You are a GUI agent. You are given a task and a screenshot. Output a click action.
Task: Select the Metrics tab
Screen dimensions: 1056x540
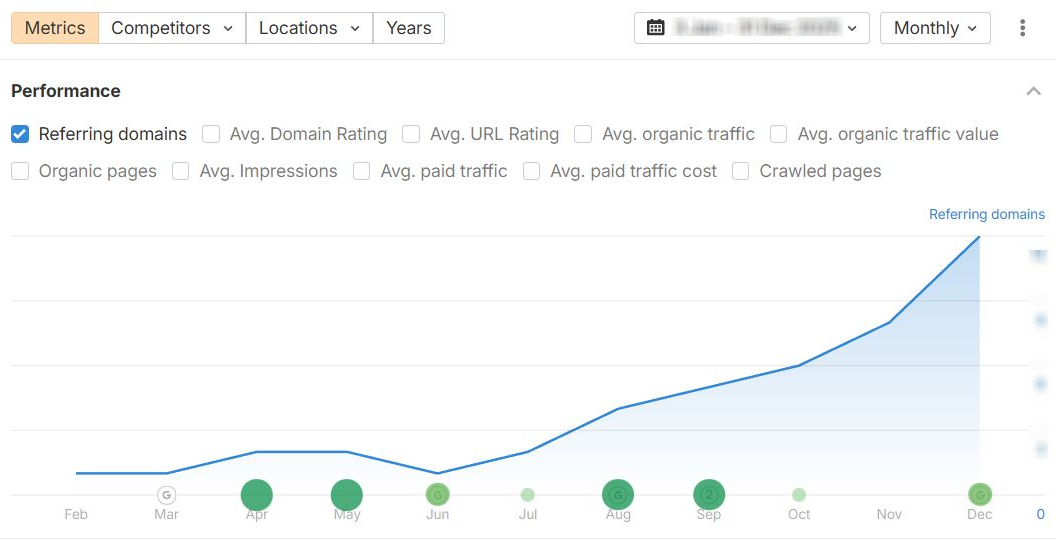tap(55, 28)
